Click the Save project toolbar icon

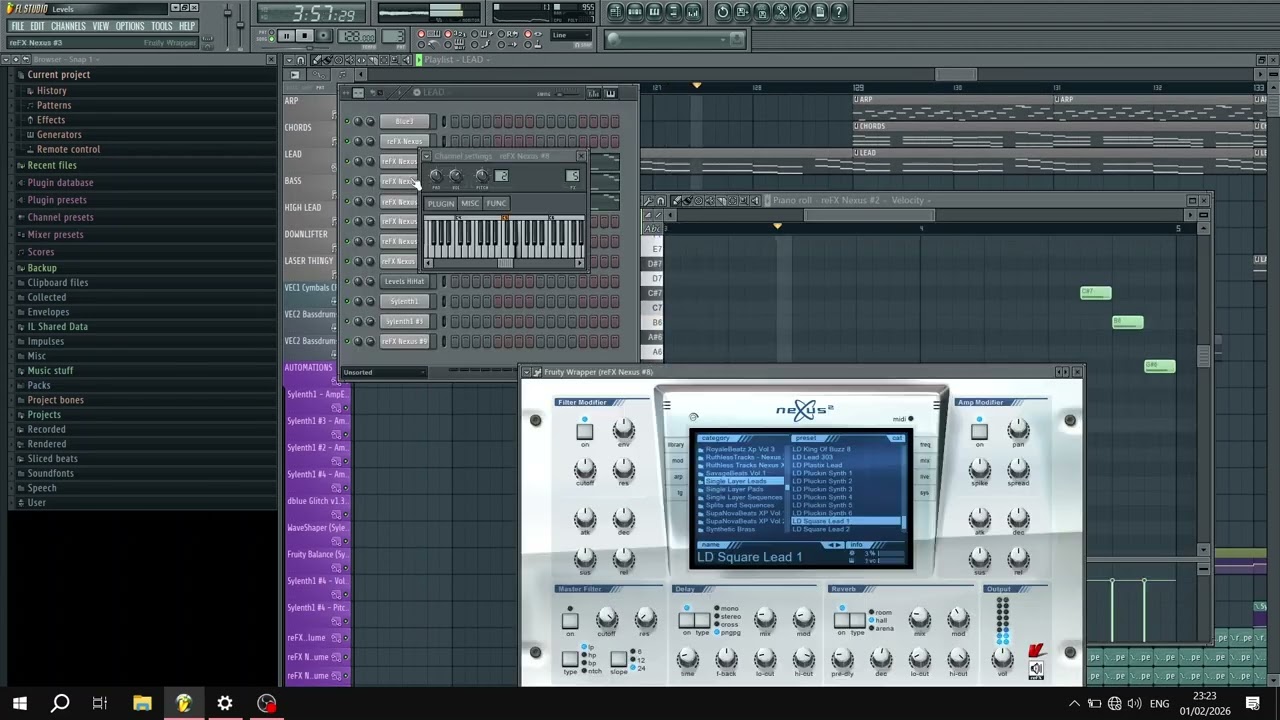[742, 12]
